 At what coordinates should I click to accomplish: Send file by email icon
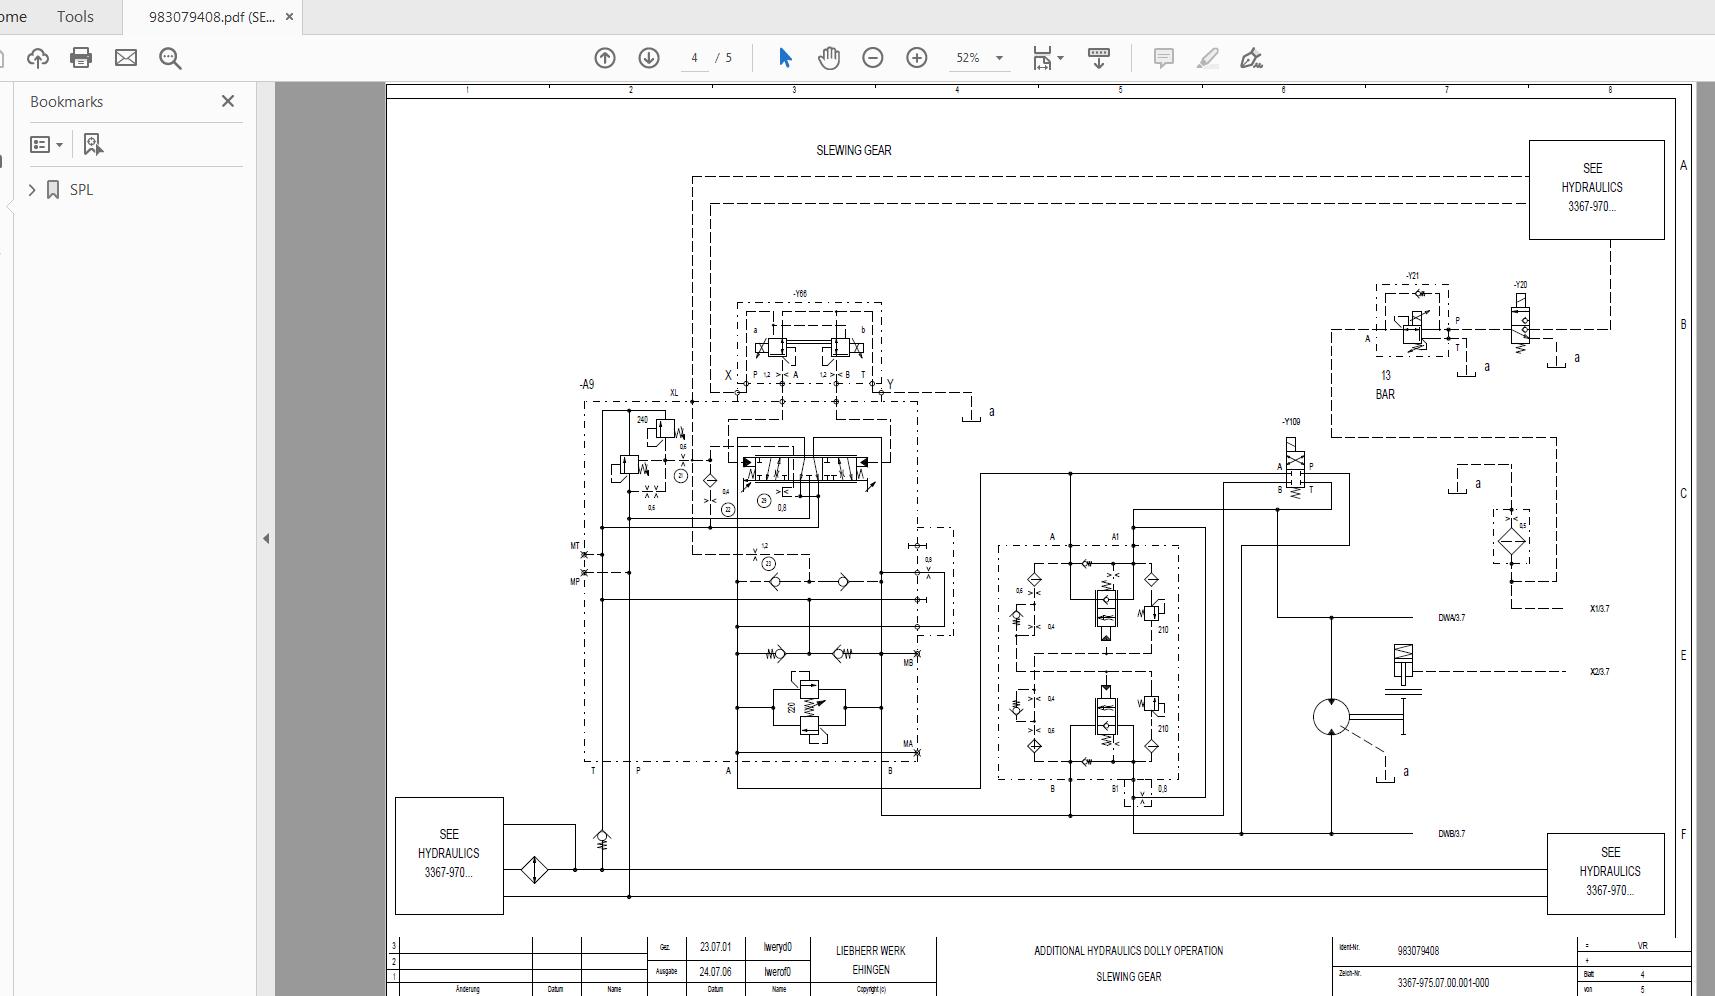[x=126, y=58]
